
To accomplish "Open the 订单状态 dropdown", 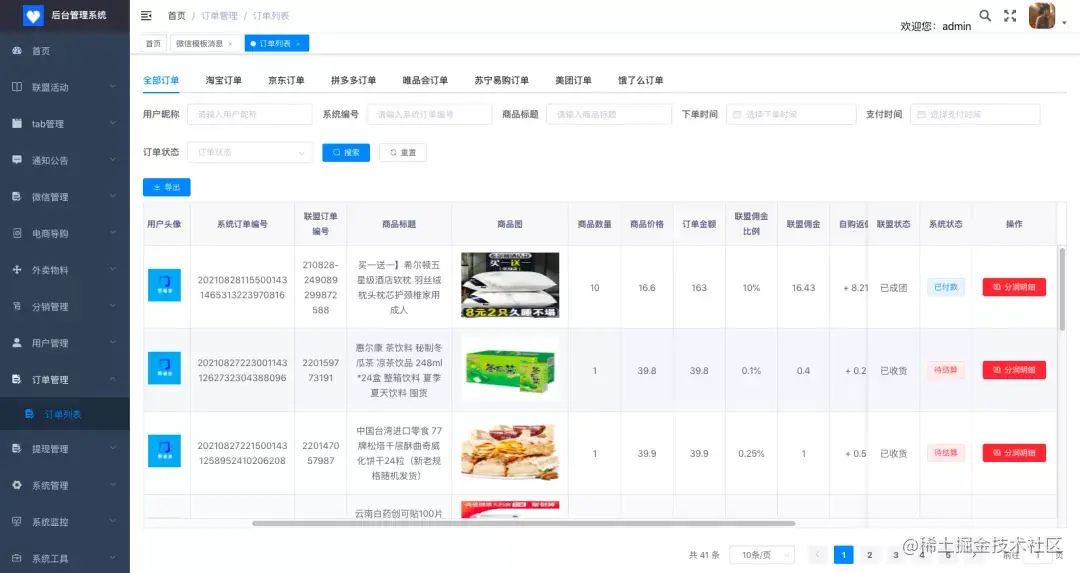I will click(x=250, y=152).
